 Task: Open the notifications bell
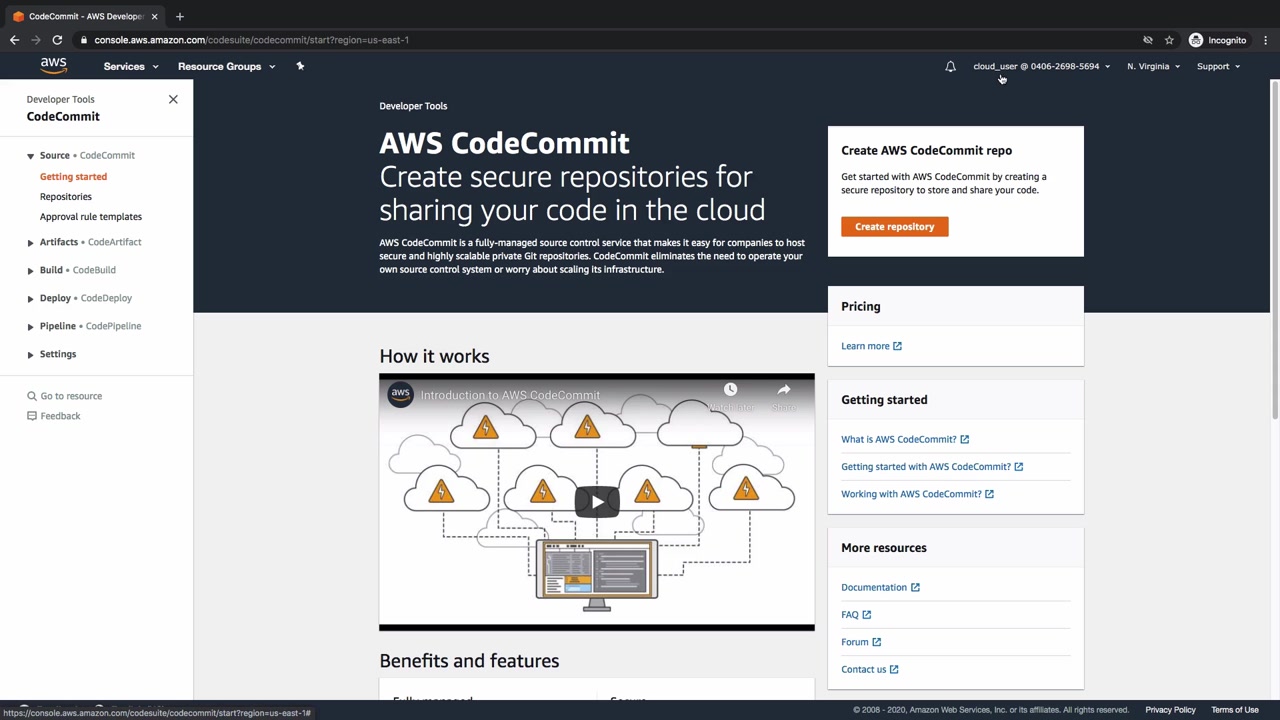950,66
